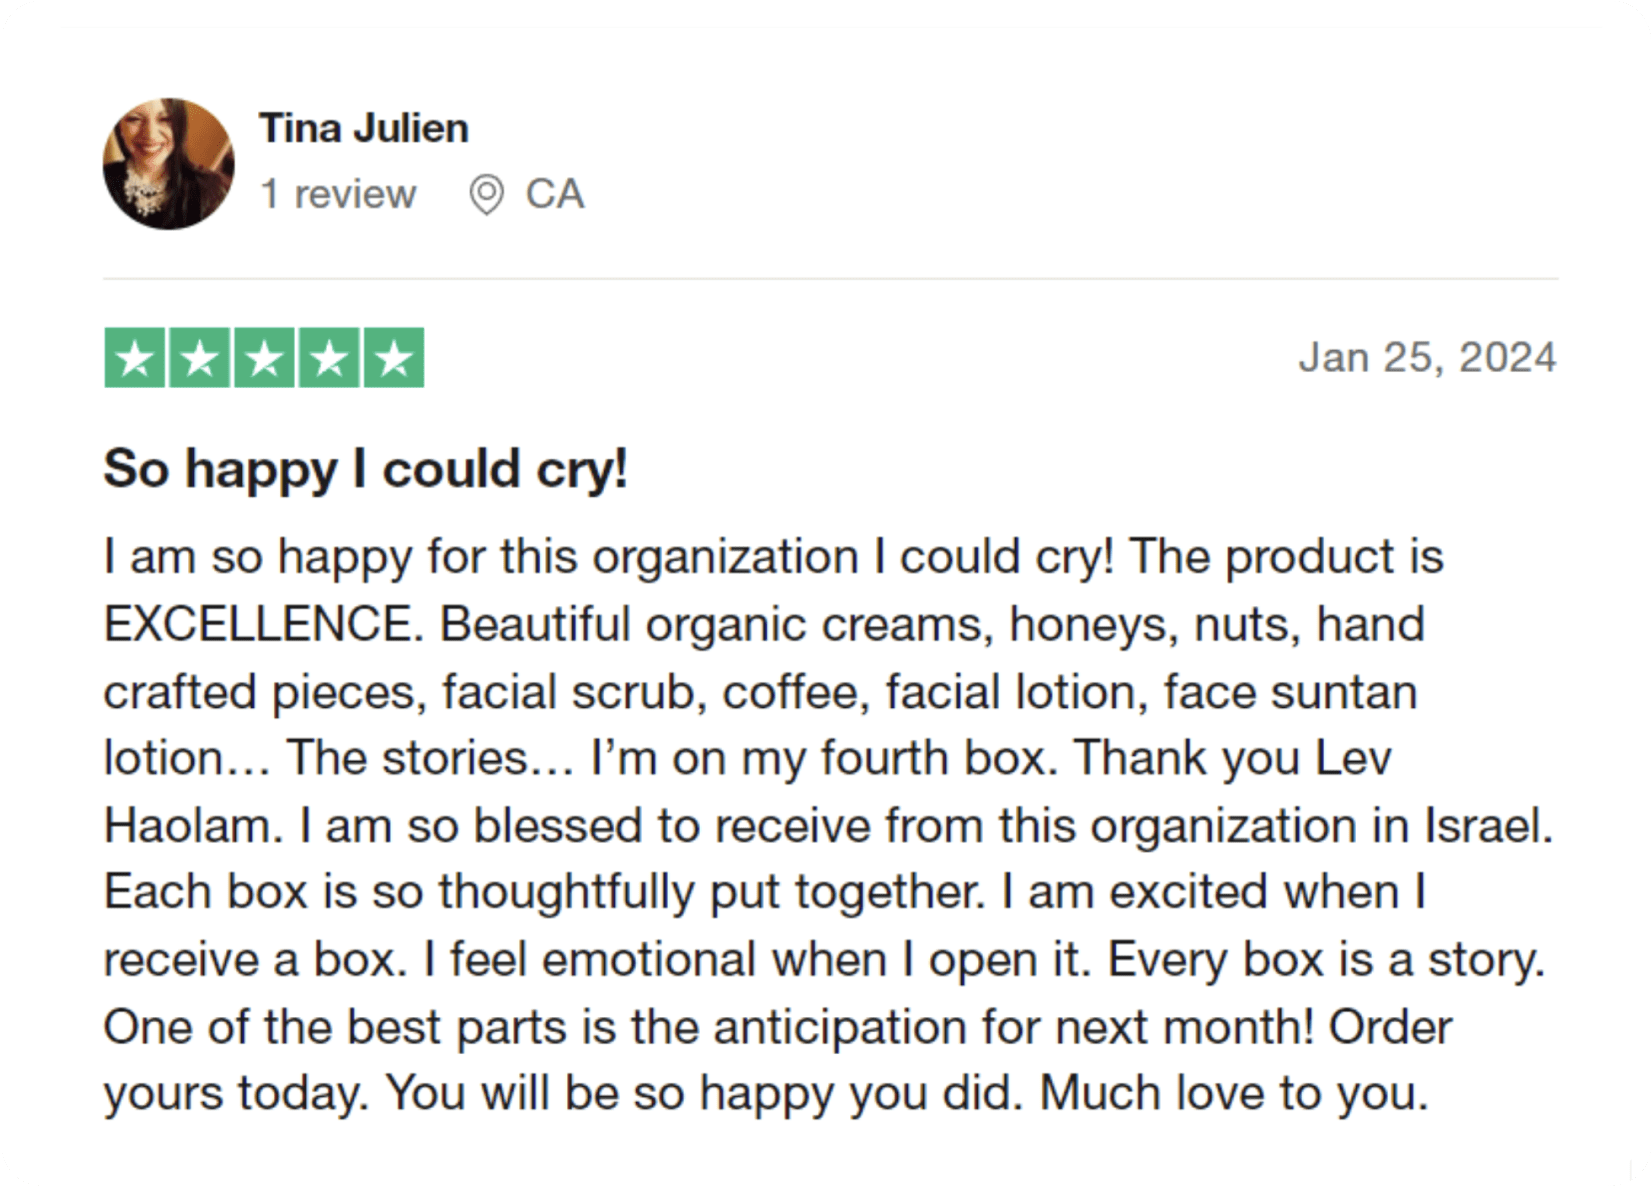Click the Jan 25, 2024 review date
This screenshot has width=1651, height=1186.
[x=1426, y=358]
